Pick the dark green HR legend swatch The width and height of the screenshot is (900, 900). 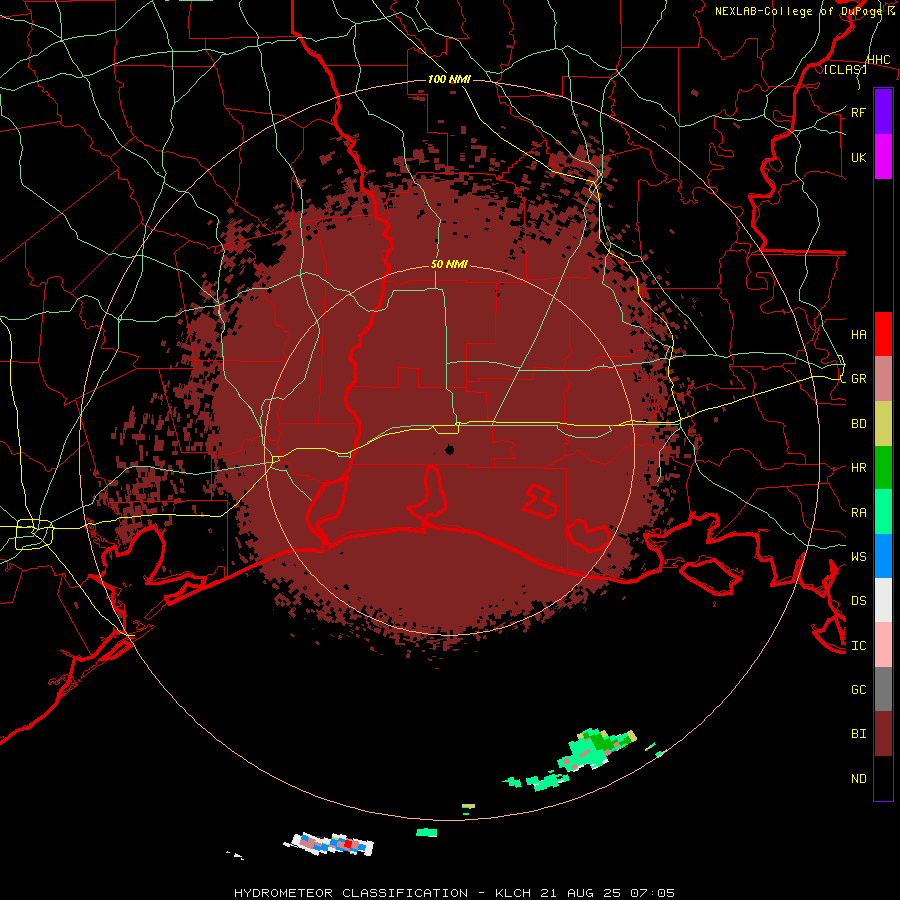click(x=883, y=468)
